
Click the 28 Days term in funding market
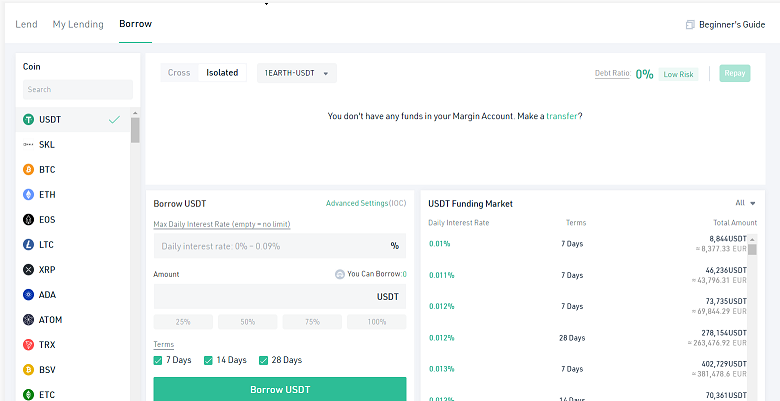[572, 338]
